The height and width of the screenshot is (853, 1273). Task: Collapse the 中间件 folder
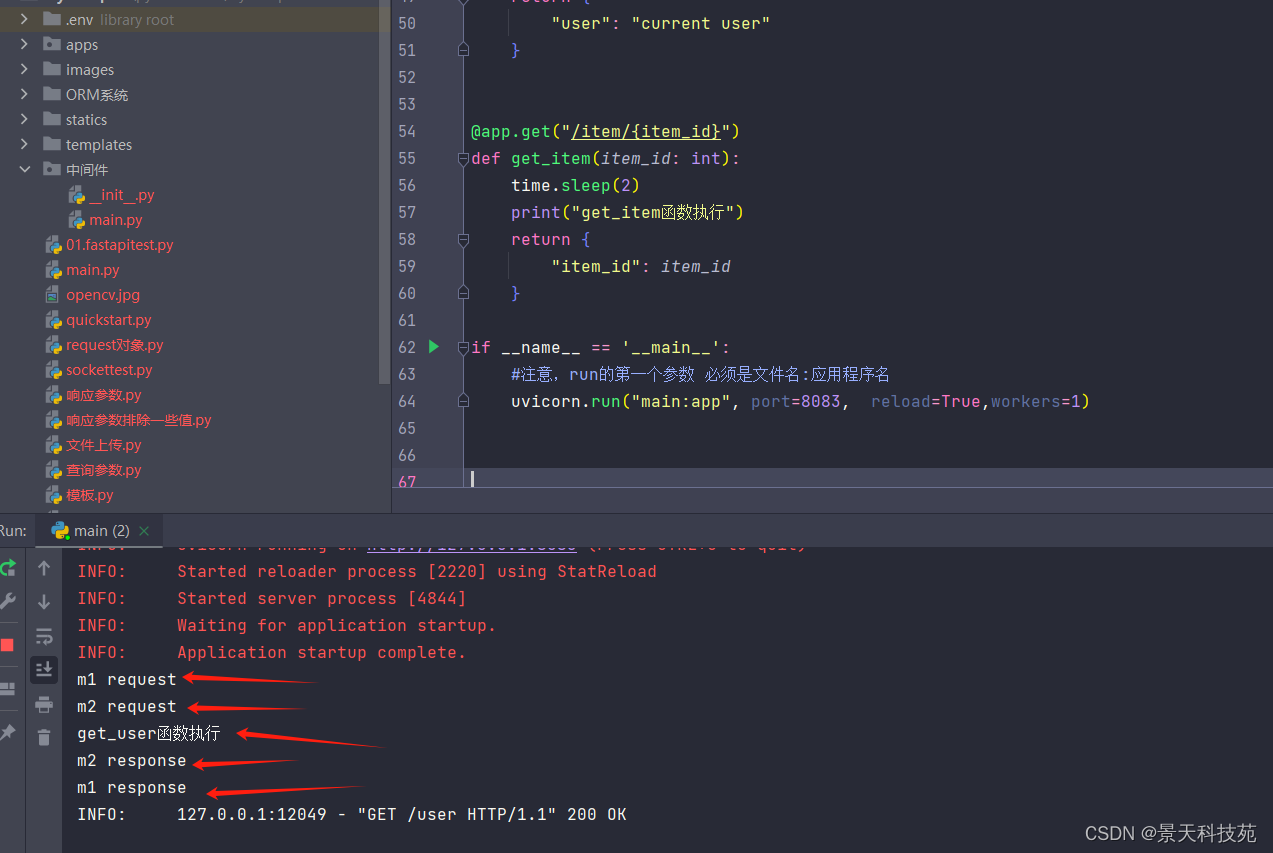point(24,169)
